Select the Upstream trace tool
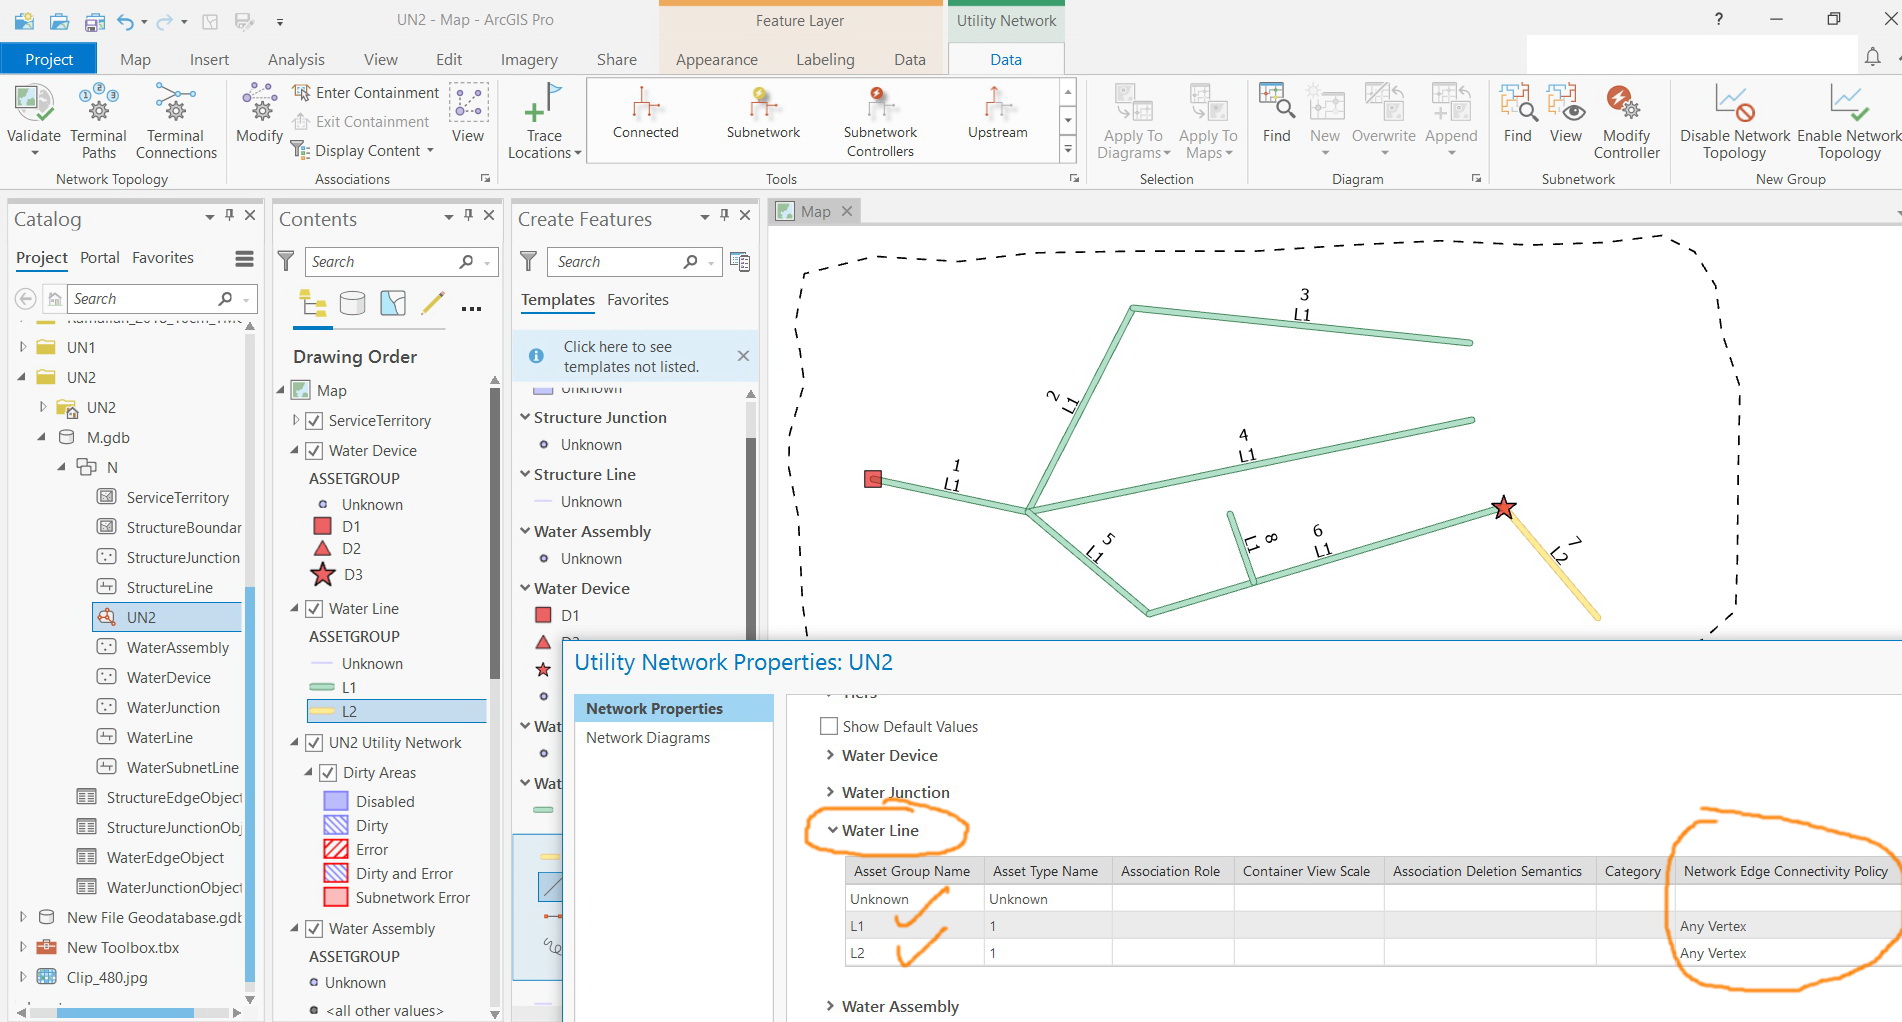 point(997,113)
